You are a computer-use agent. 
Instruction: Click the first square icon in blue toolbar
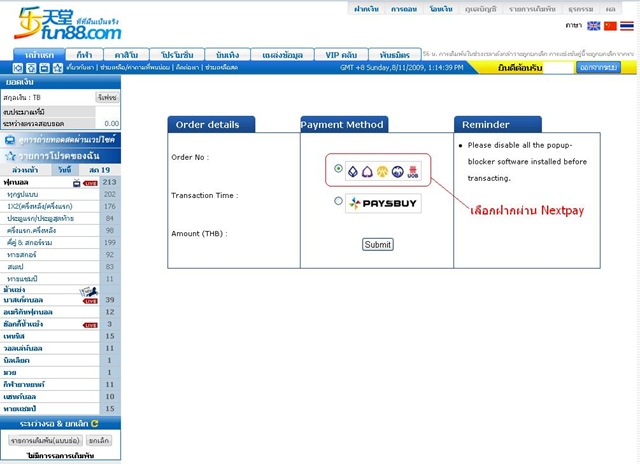pos(18,68)
